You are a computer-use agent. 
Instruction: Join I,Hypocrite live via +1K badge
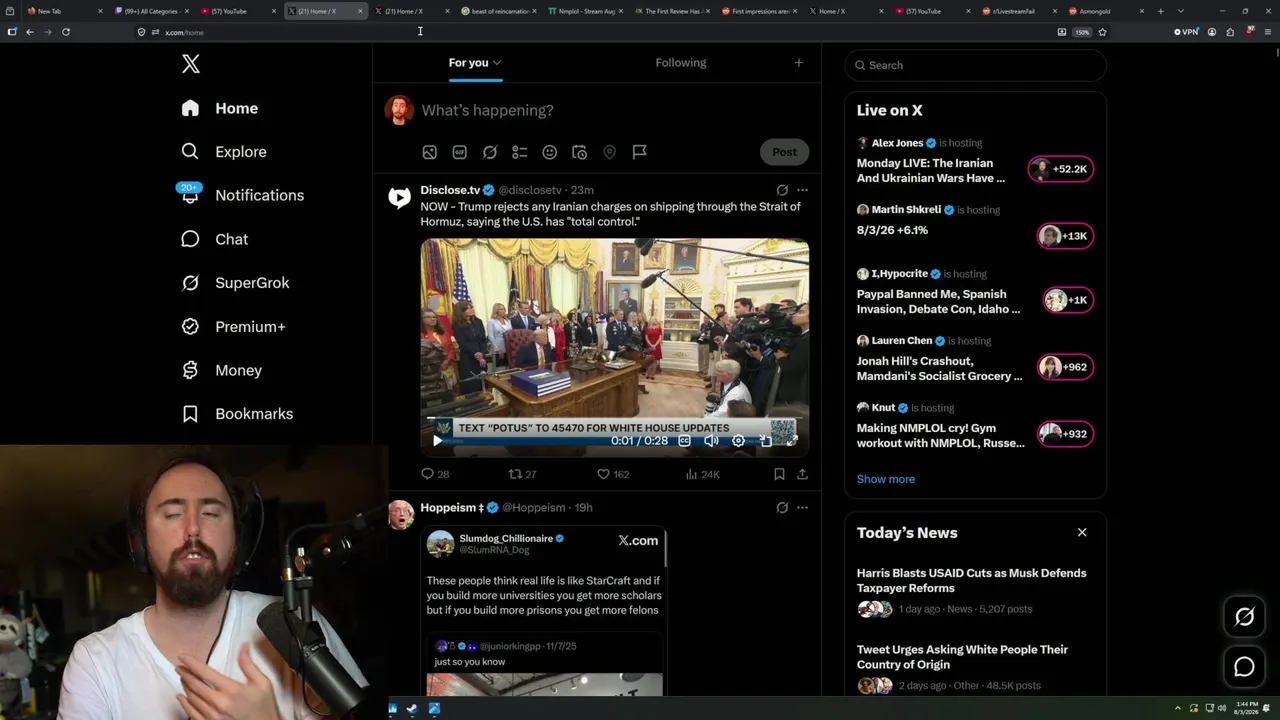[x=1068, y=300]
